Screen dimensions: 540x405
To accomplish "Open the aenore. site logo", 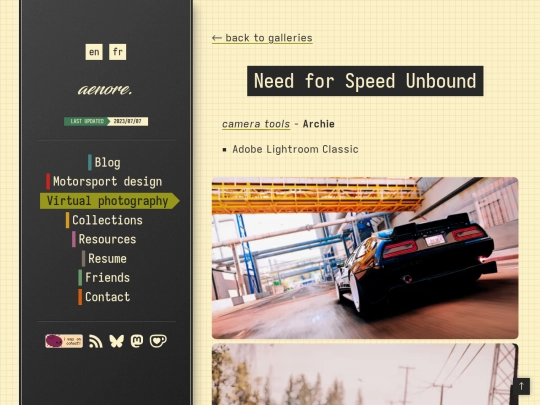I will point(105,89).
